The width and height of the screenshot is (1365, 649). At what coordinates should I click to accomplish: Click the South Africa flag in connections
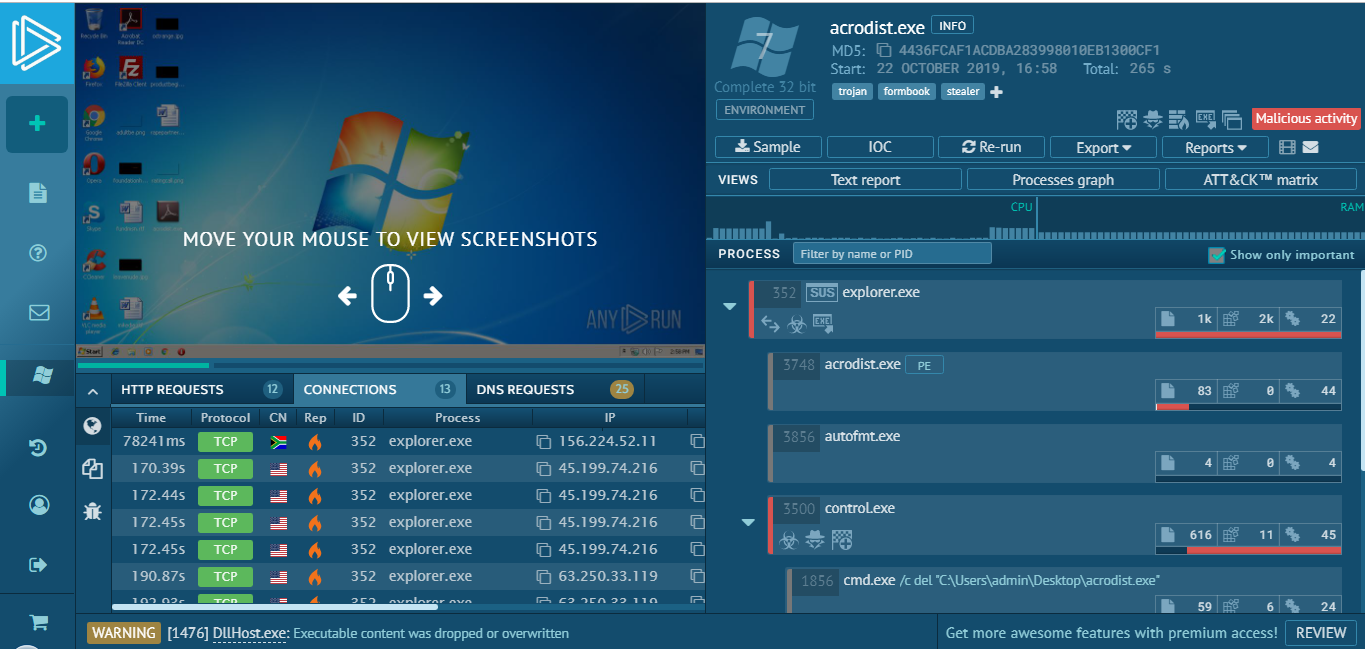pyautogui.click(x=279, y=441)
